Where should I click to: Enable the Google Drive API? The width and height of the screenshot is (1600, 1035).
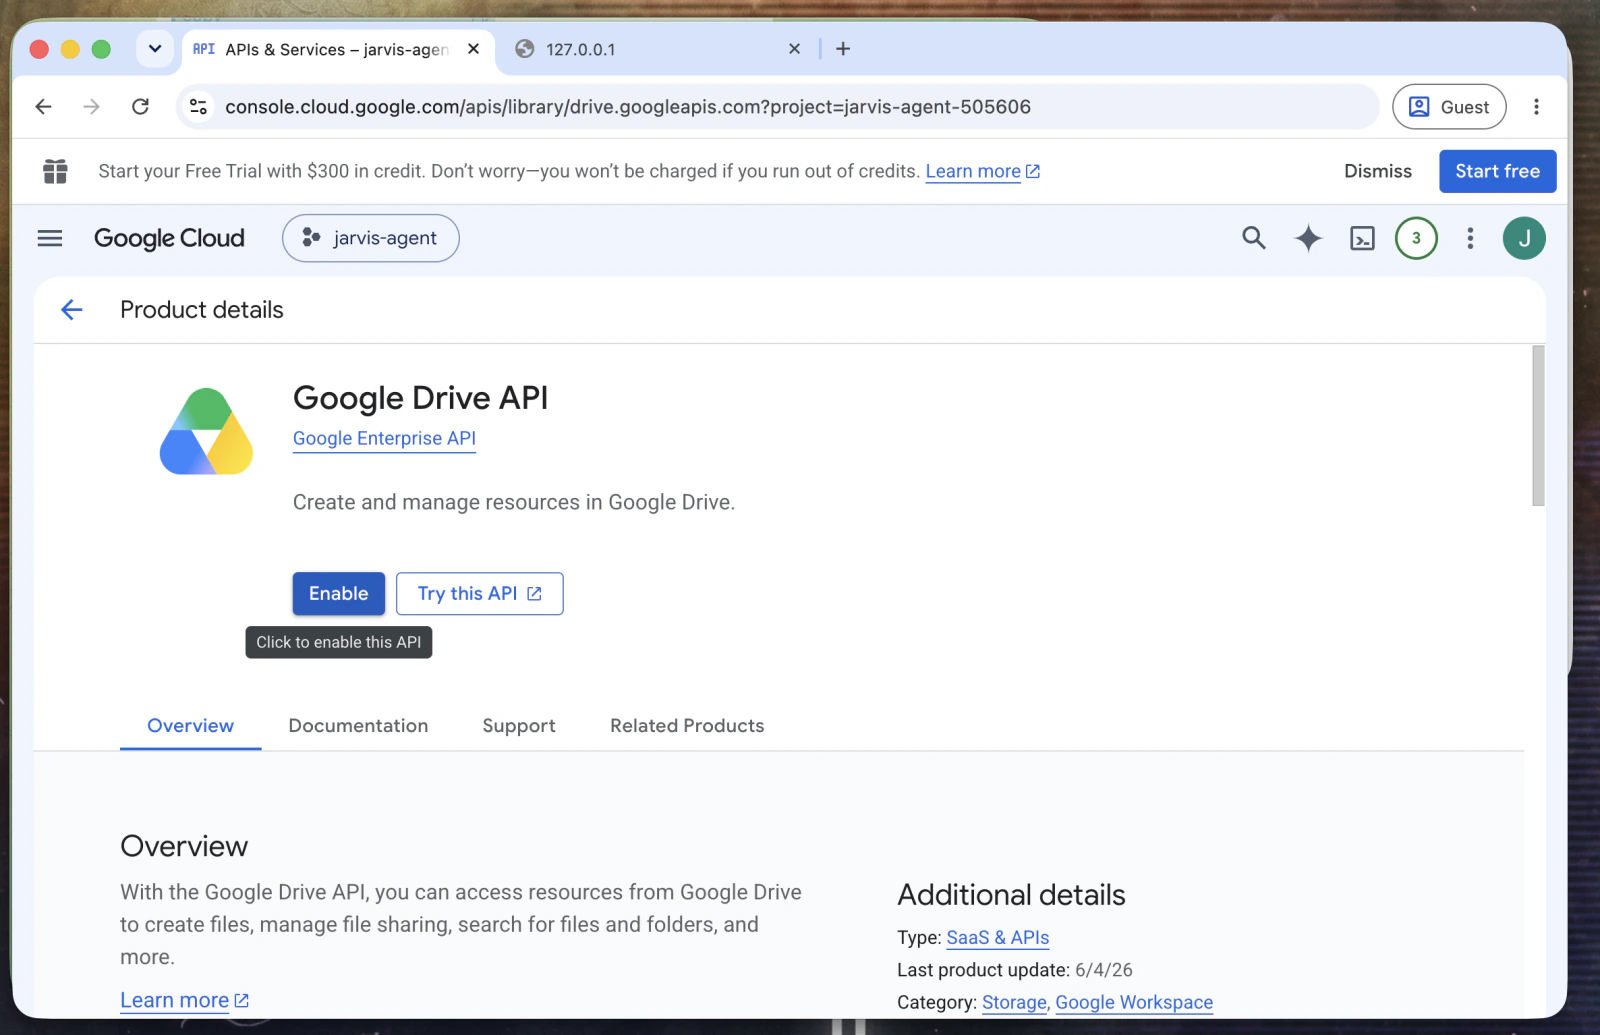click(339, 594)
